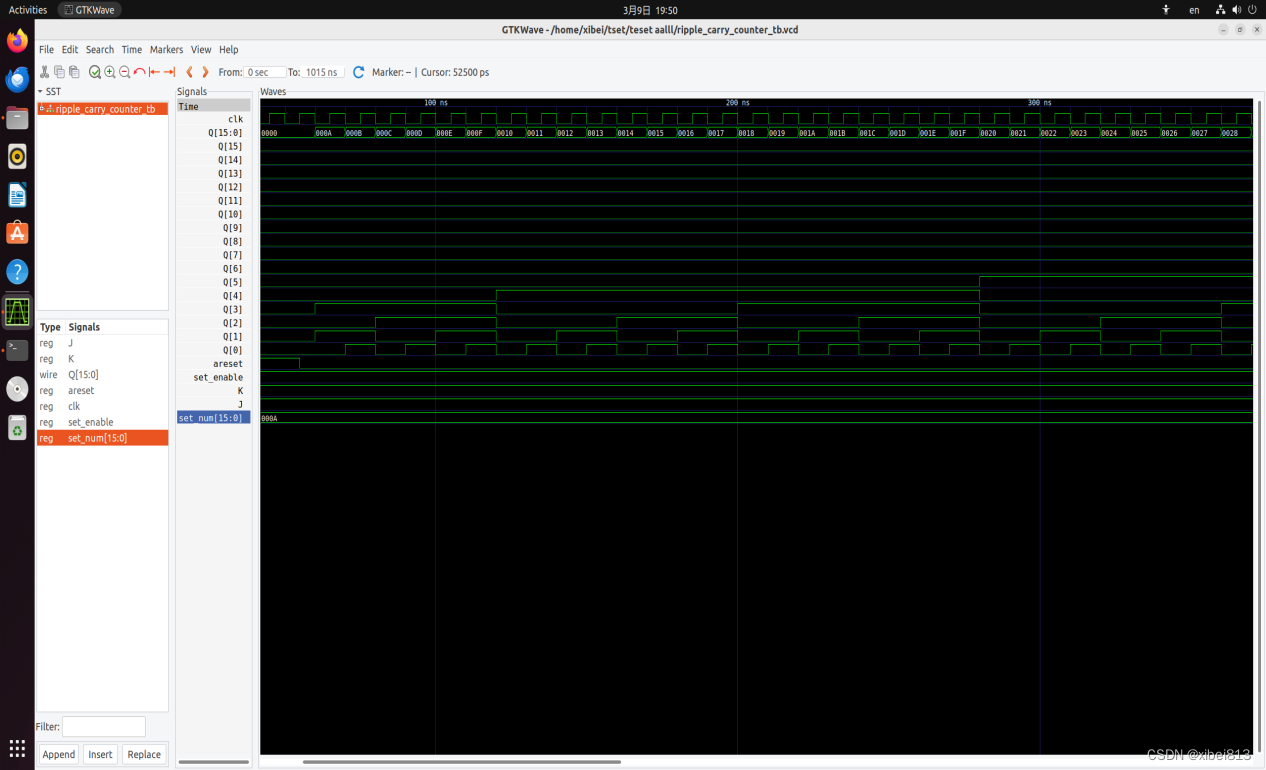Open the Help dock icon
Viewport: 1266px width, 770px height.
pos(17,271)
